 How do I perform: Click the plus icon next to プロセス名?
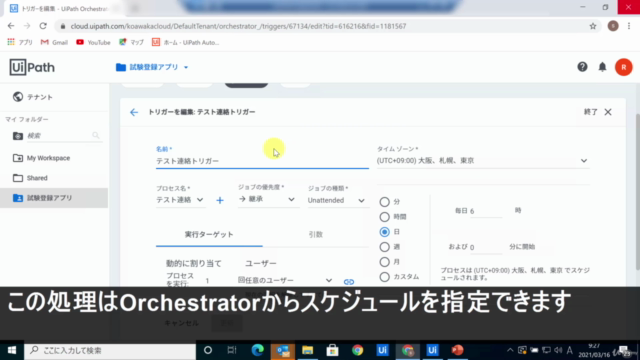tap(220, 200)
